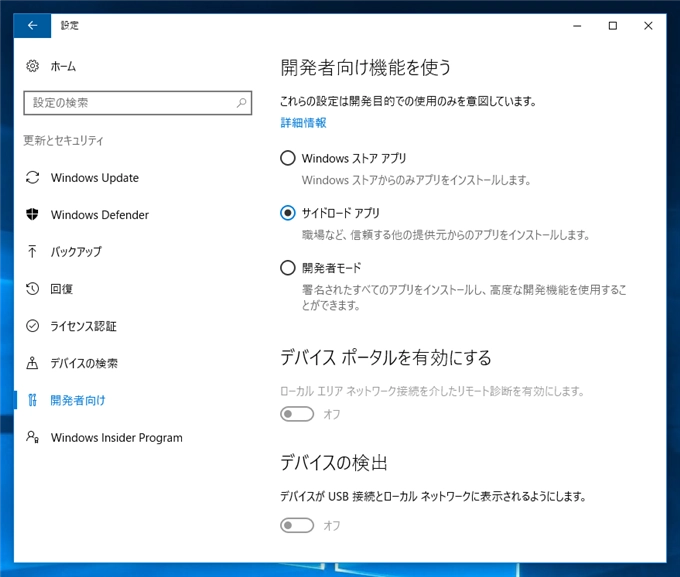680x577 pixels.
Task: Click the 開発者向け機能を使う heading
Action: click(x=366, y=68)
